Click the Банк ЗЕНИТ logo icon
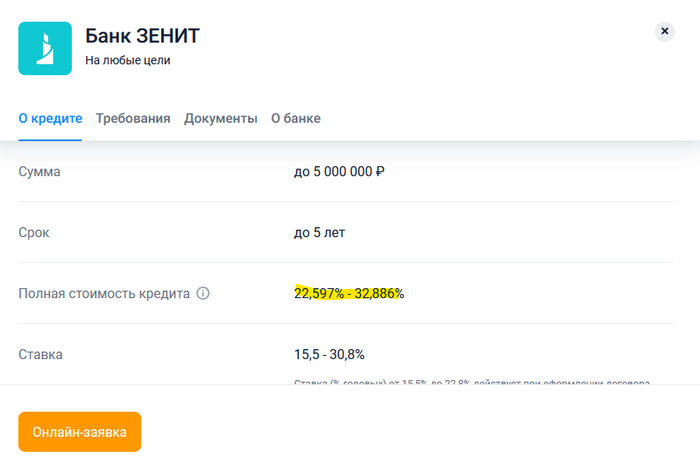Viewport: 700px width, 466px height. pyautogui.click(x=45, y=48)
